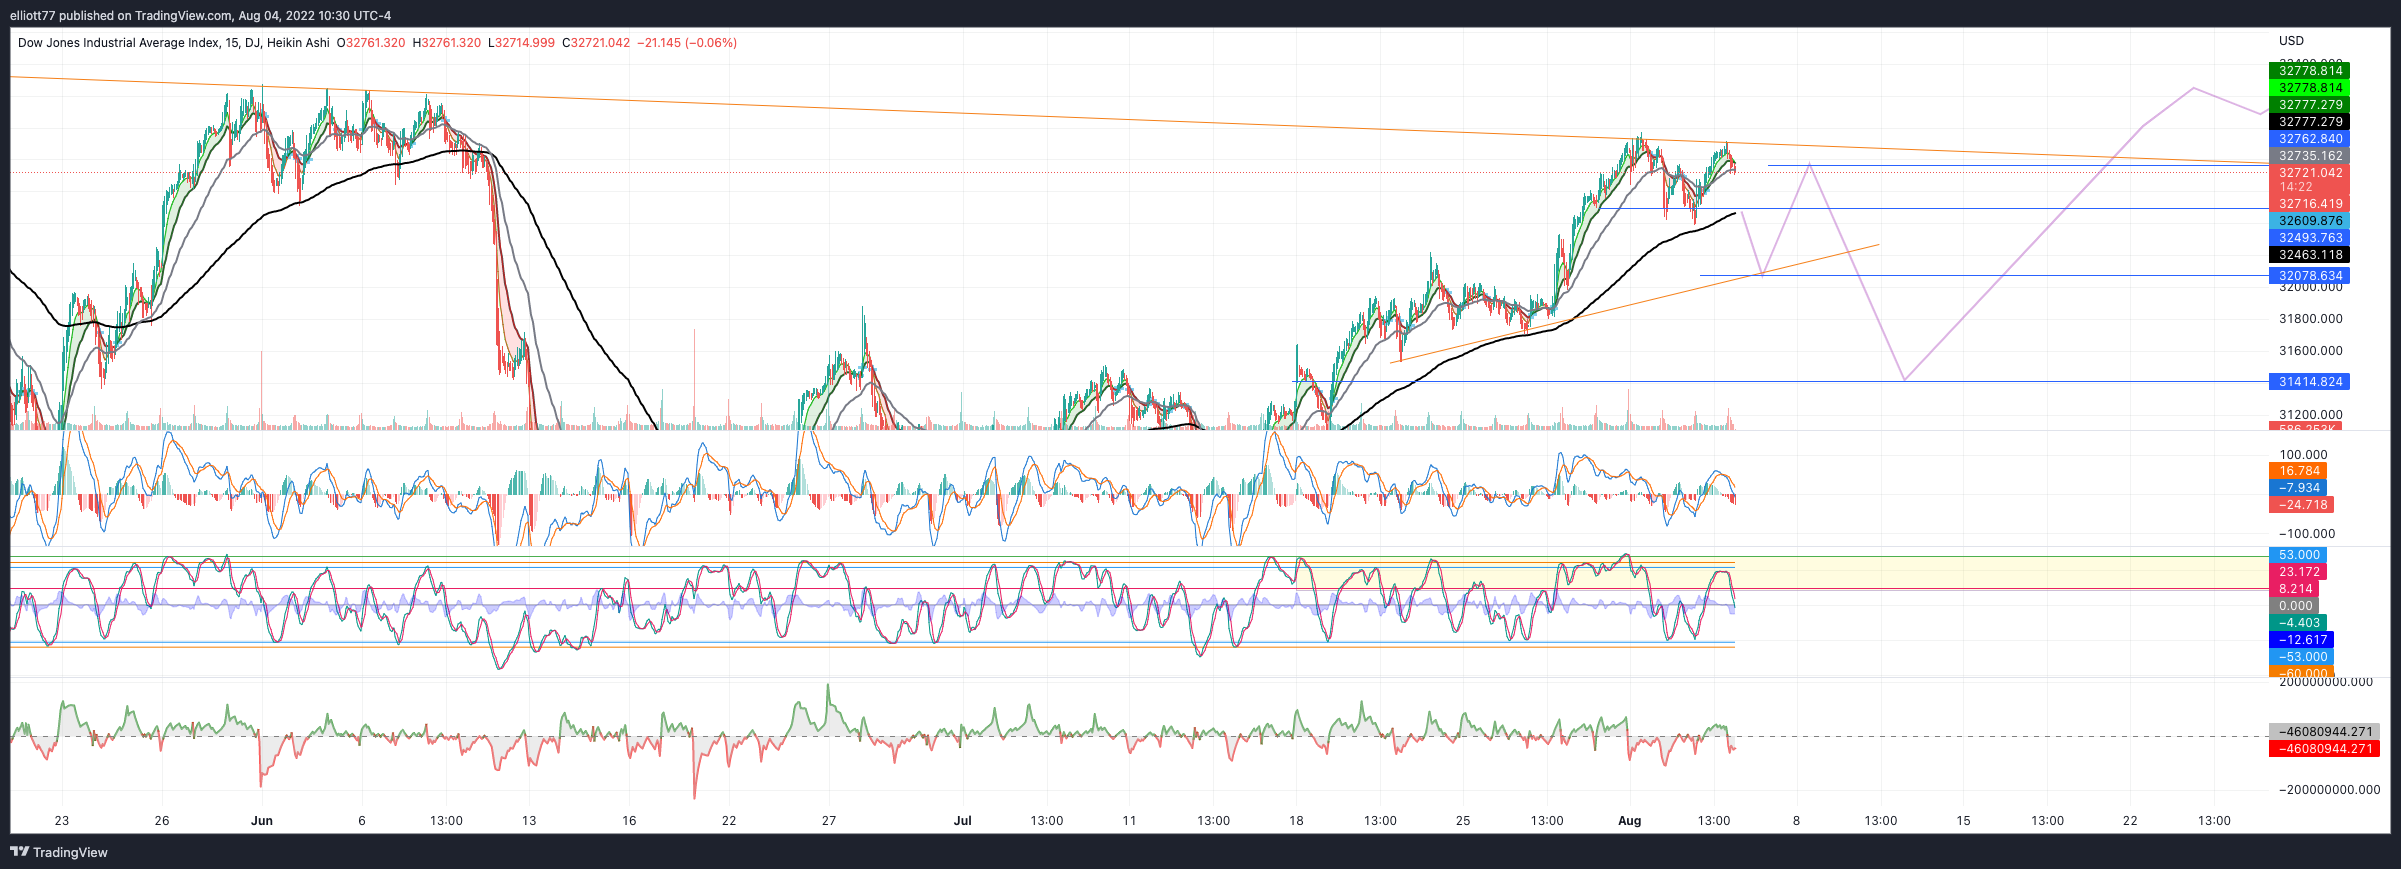Select the high value H32761.320
Screen dimensions: 2401x869
pyautogui.click(x=447, y=43)
